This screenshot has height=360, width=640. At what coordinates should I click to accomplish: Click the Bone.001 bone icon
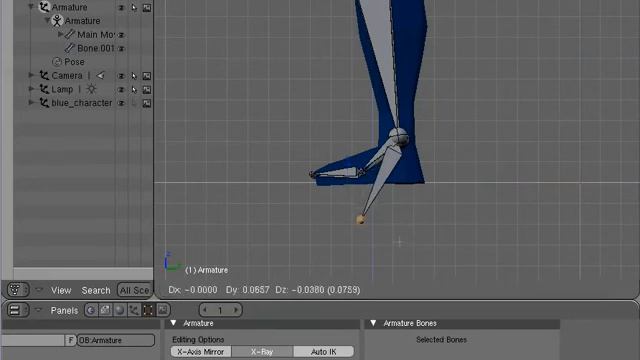pyautogui.click(x=70, y=48)
